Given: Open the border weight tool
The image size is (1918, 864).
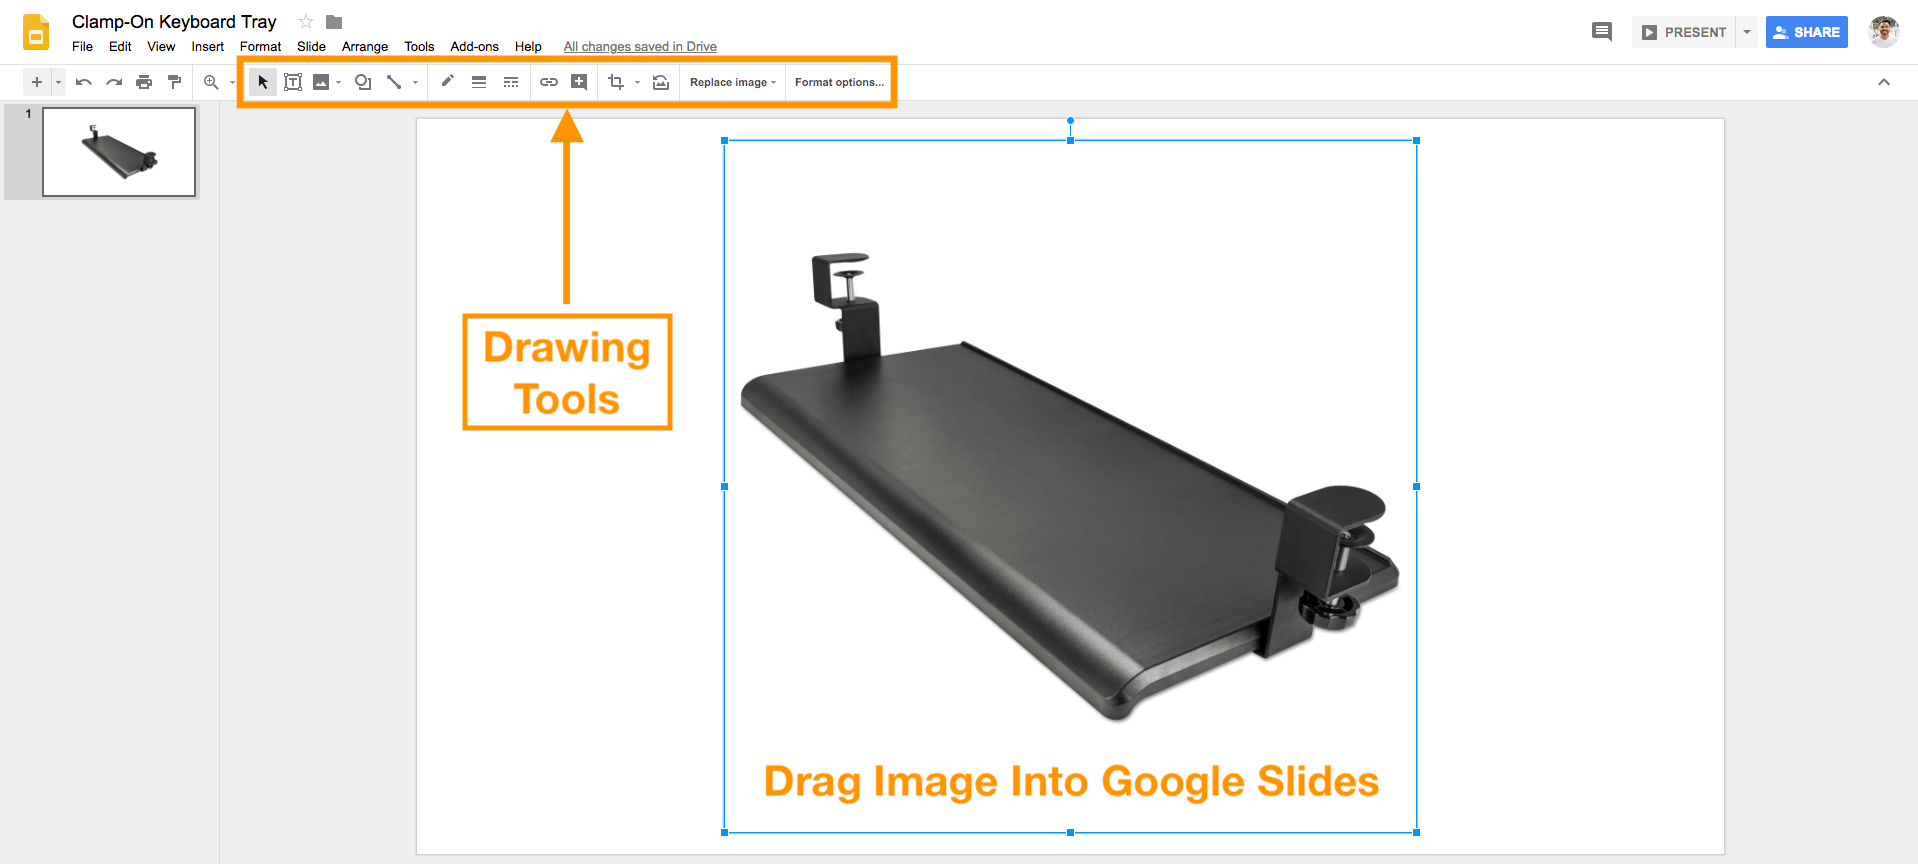Looking at the screenshot, I should click(479, 82).
